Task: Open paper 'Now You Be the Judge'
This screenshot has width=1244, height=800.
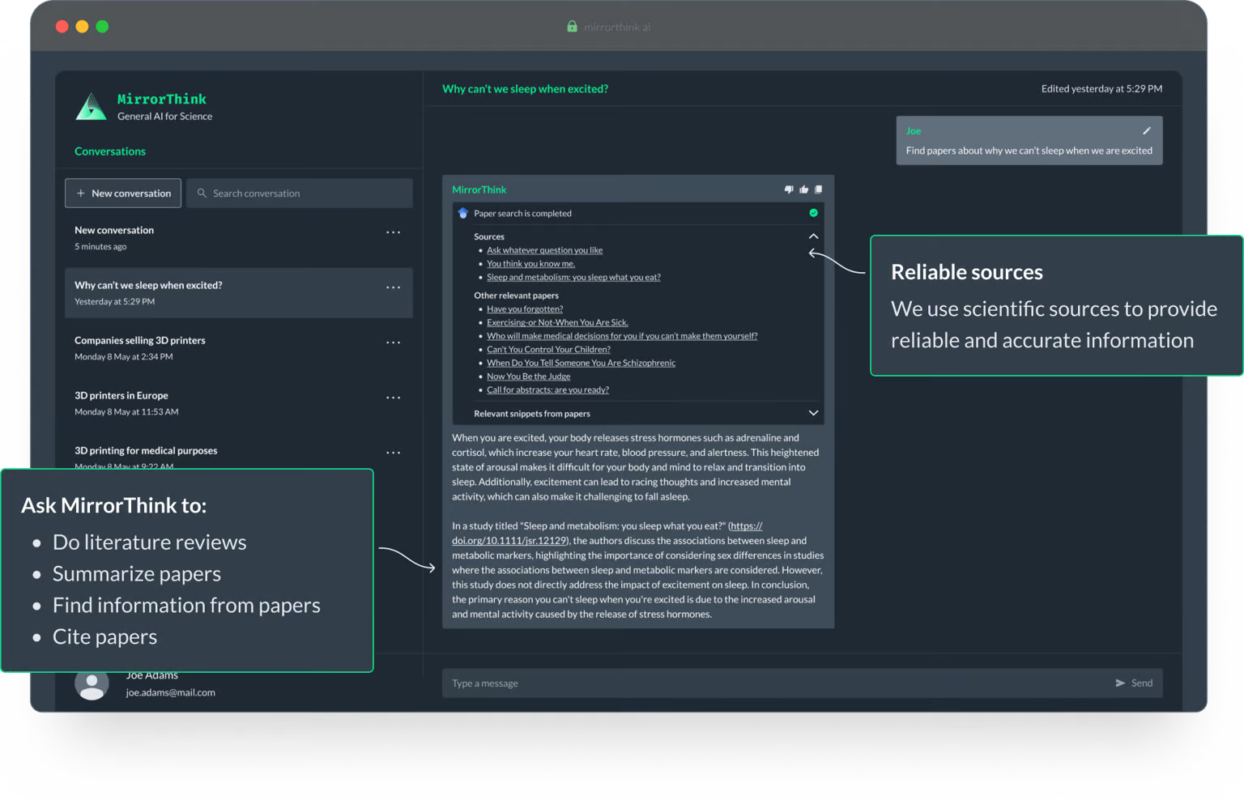Action: 529,376
